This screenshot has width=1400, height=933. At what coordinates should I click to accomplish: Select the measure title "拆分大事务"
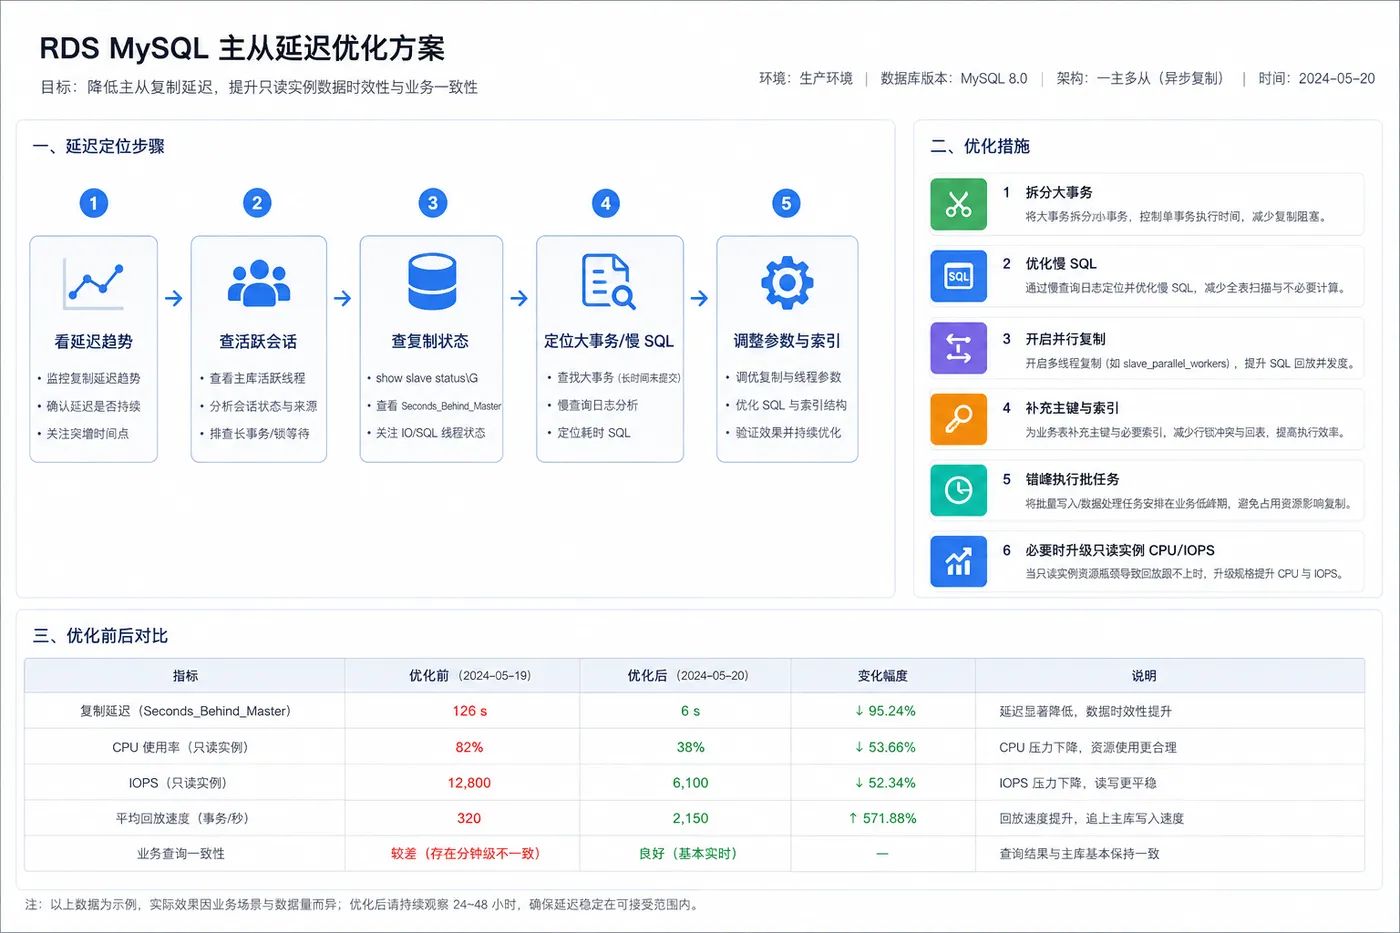[1058, 192]
